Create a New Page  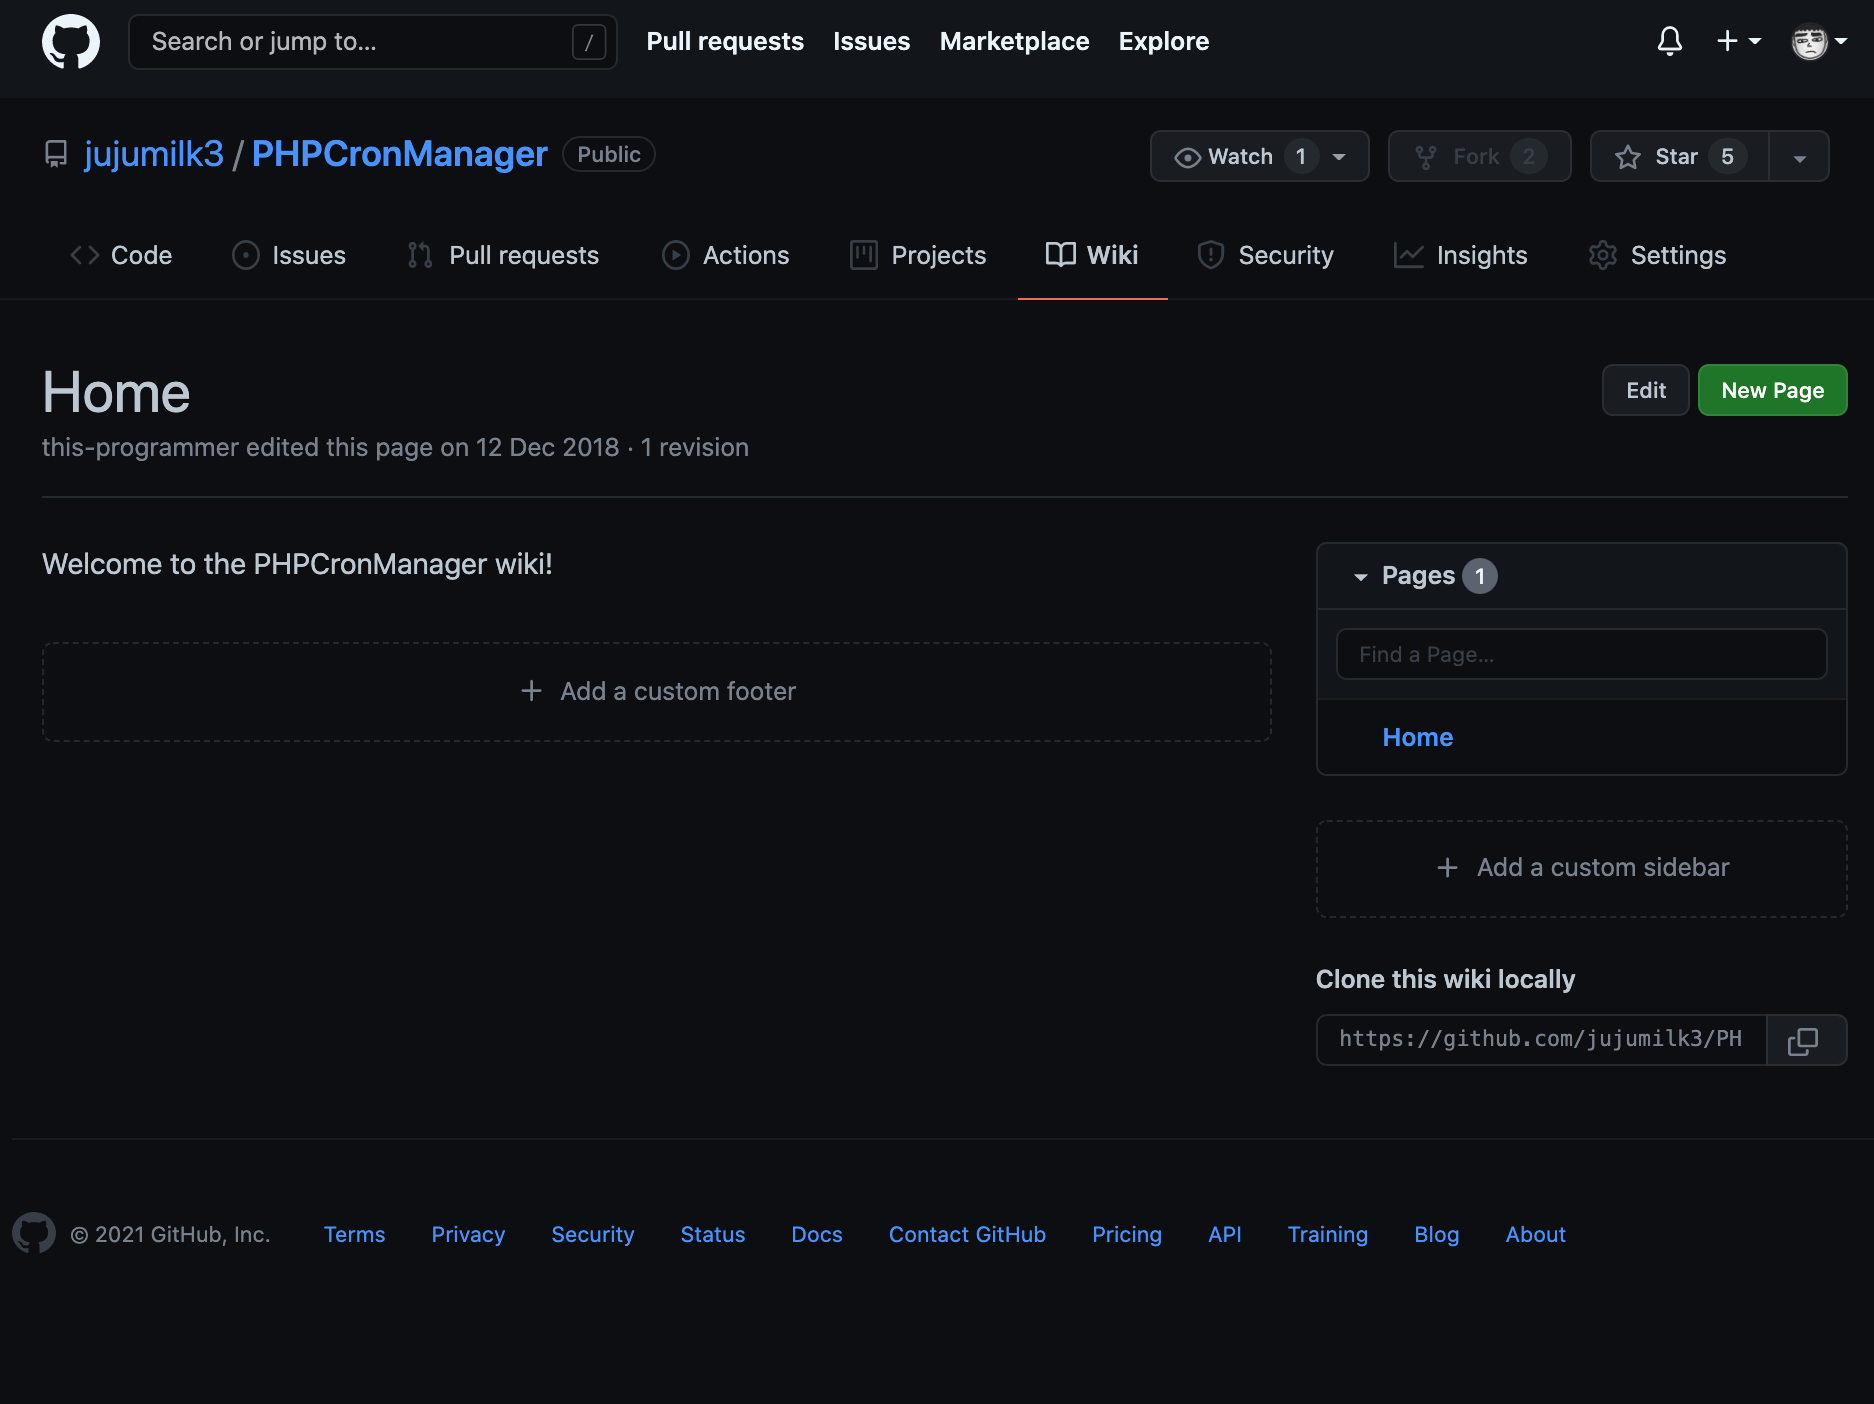click(1773, 390)
